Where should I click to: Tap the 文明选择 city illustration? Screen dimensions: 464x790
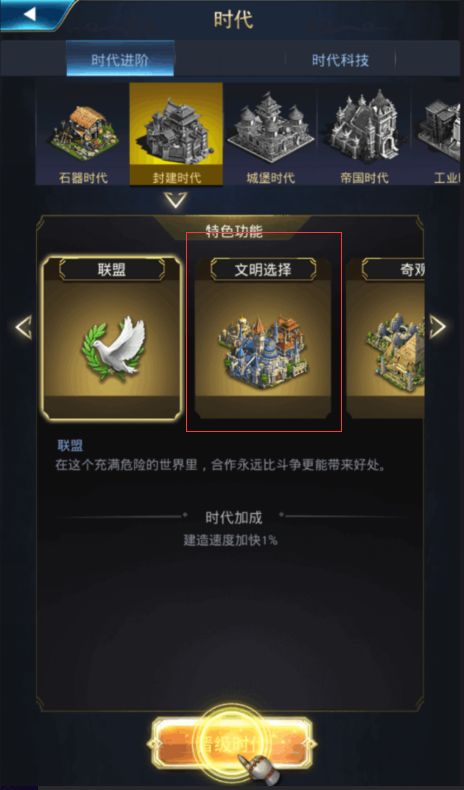point(263,351)
